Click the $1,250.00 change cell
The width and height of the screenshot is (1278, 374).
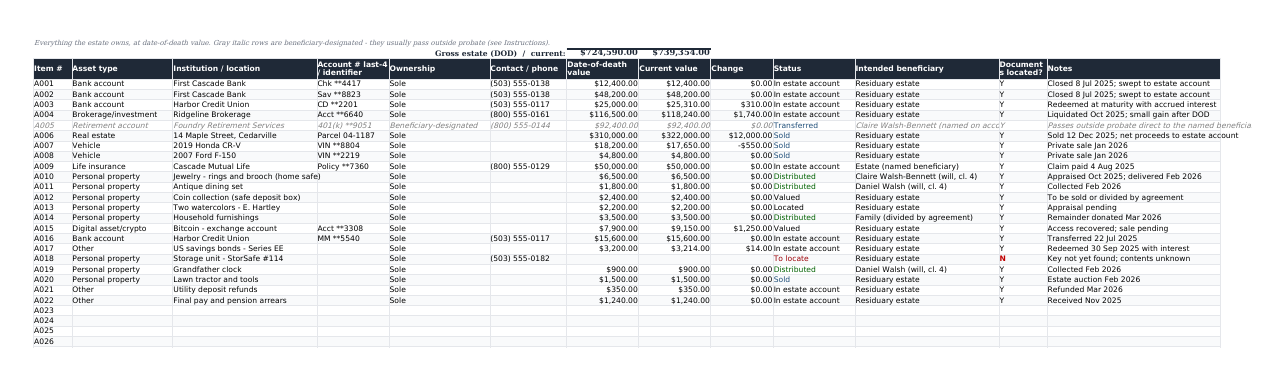coord(741,228)
